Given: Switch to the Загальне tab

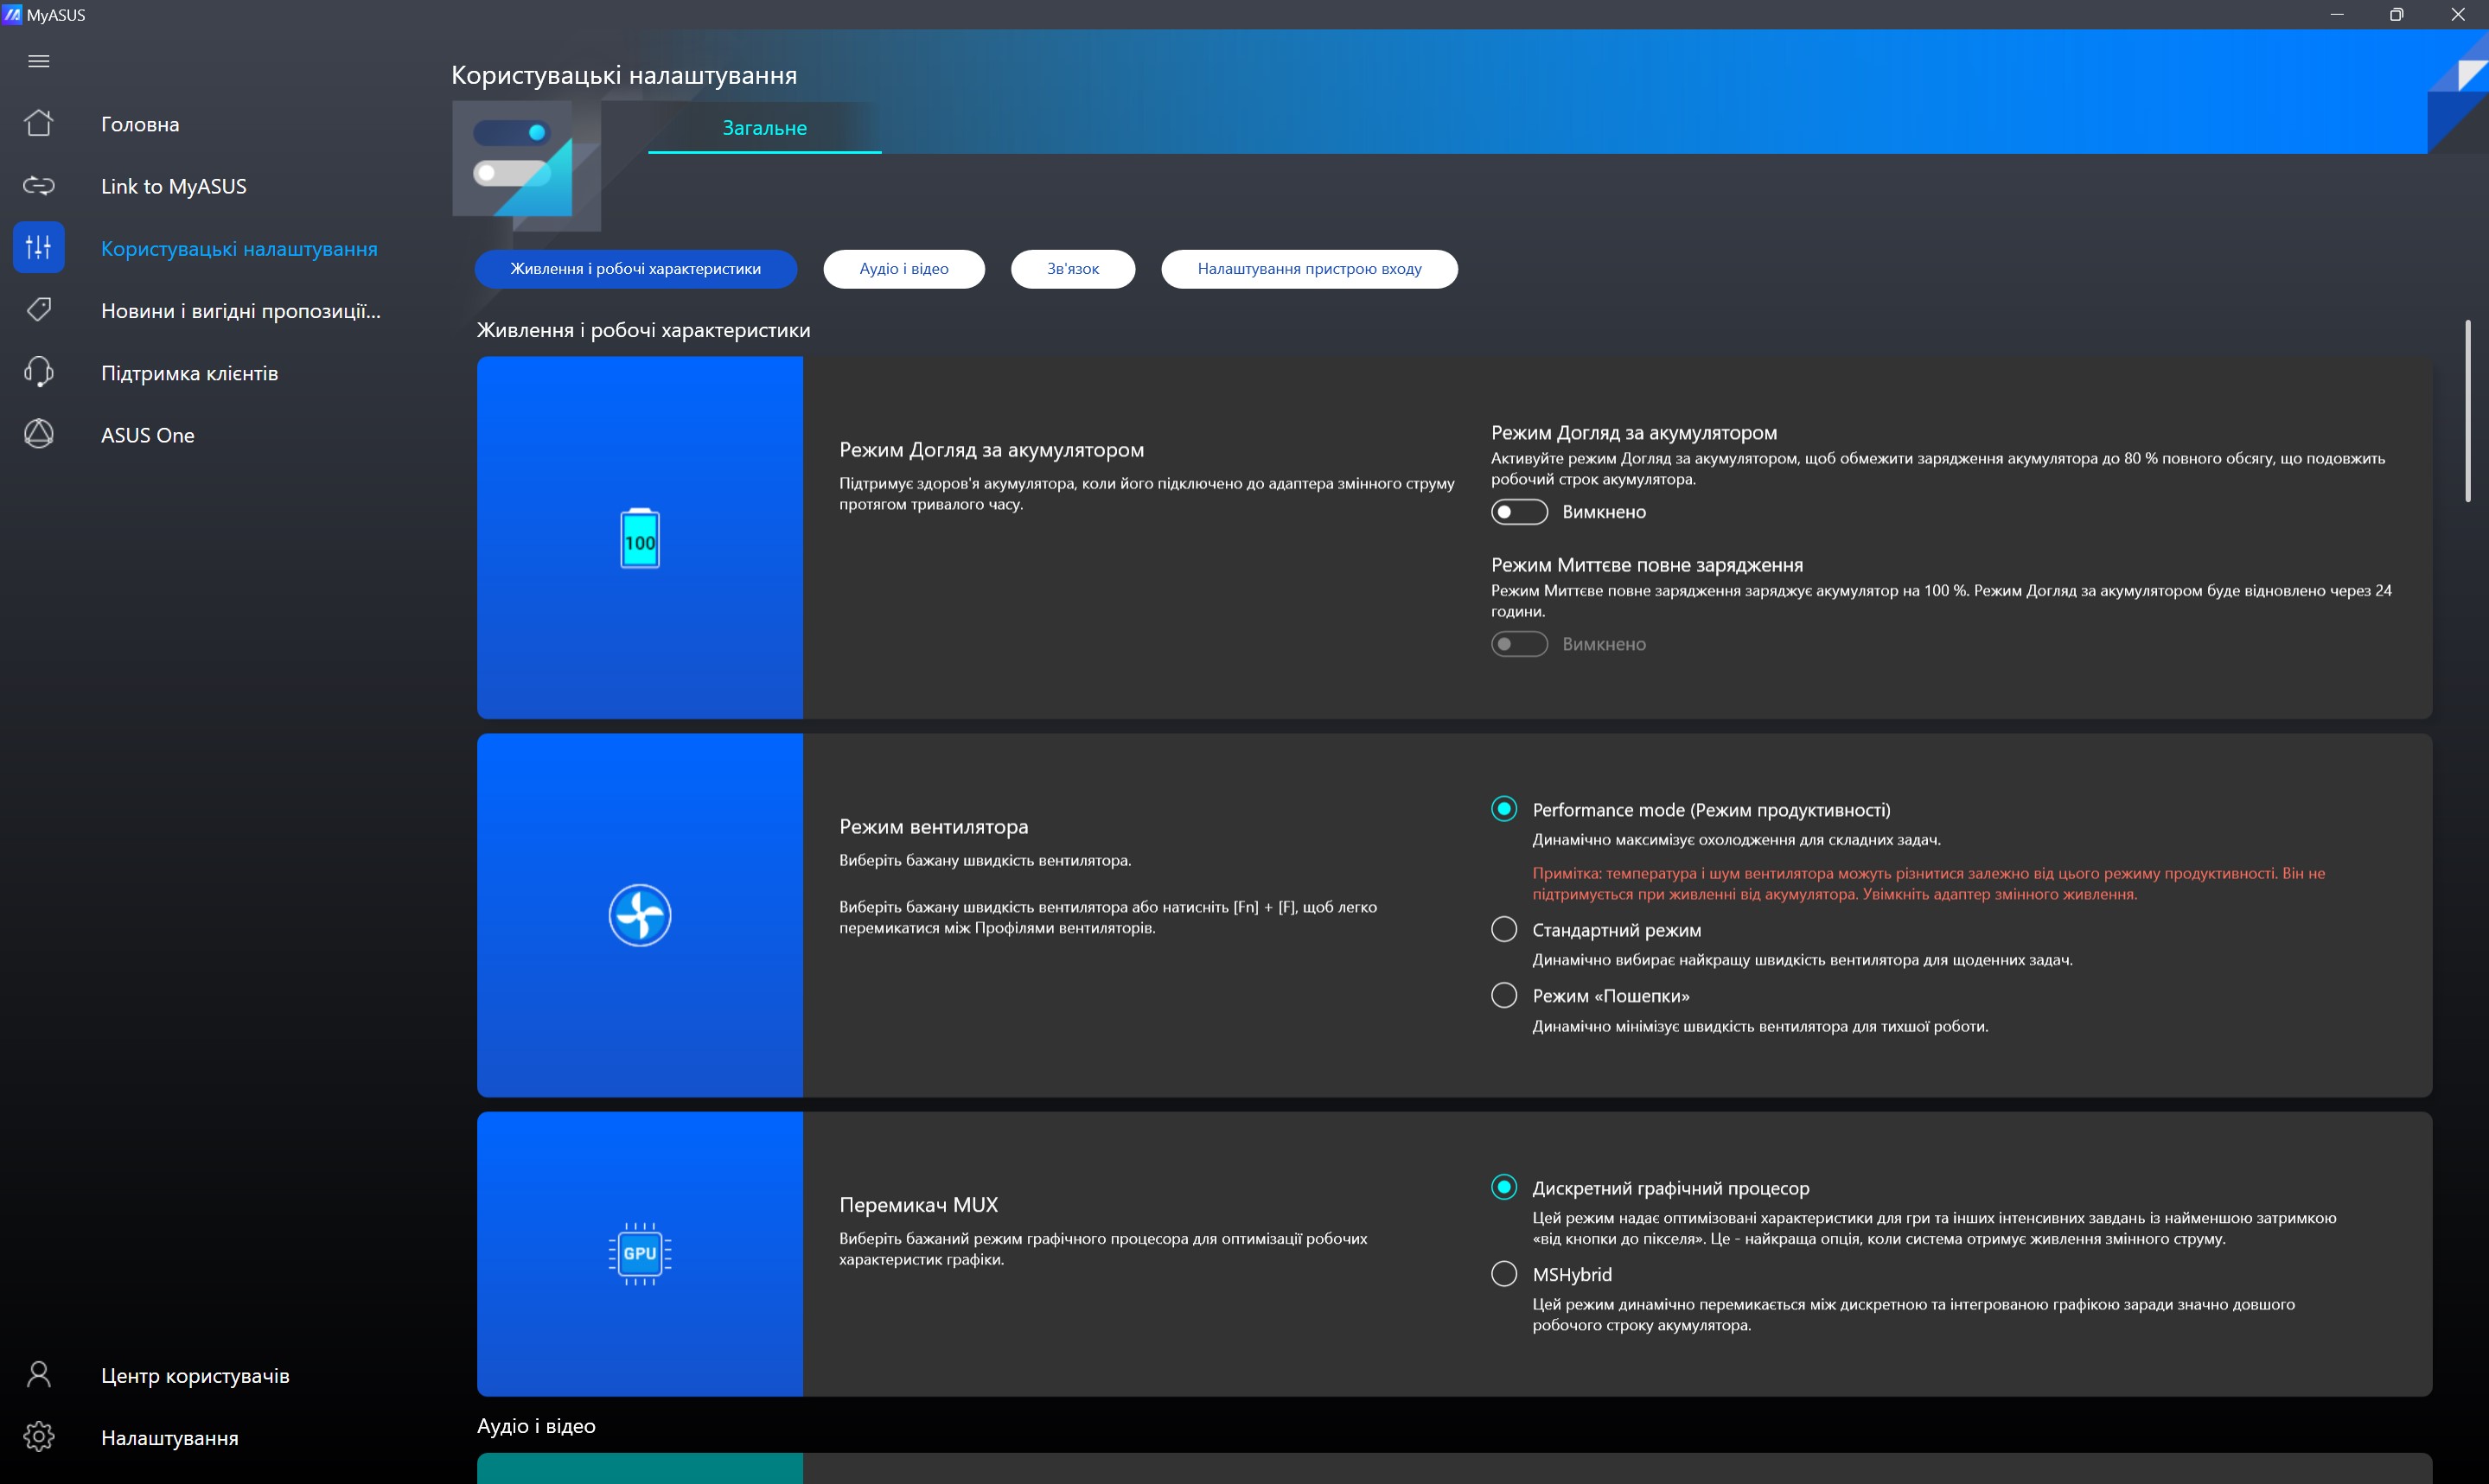Looking at the screenshot, I should point(764,128).
